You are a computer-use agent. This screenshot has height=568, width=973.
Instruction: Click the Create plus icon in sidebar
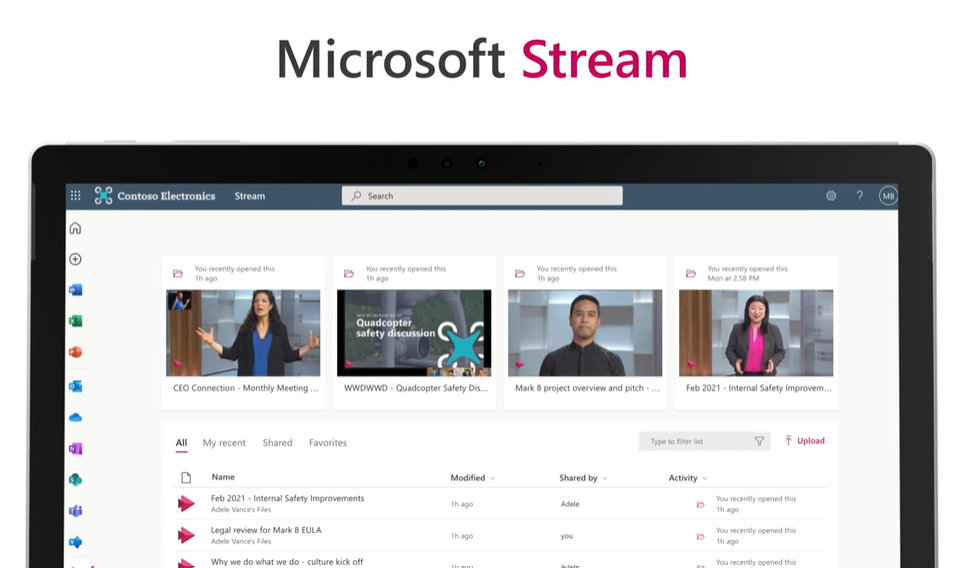pyautogui.click(x=76, y=259)
